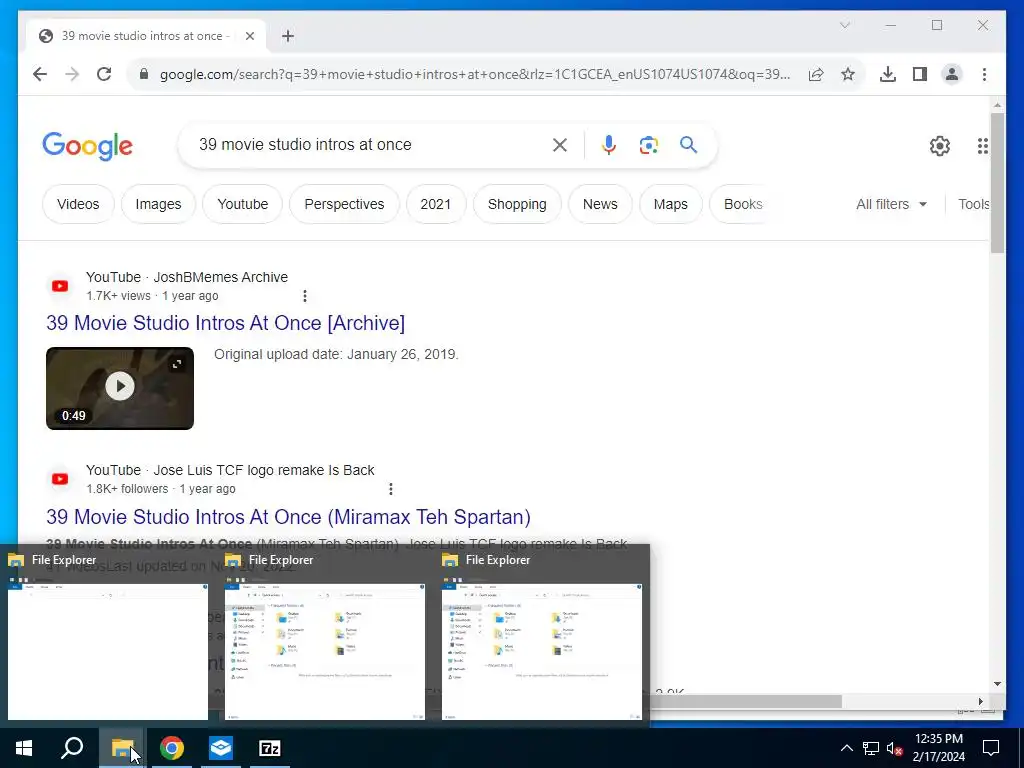Open Google quick settings gear
The width and height of the screenshot is (1024, 768).
[x=940, y=146]
